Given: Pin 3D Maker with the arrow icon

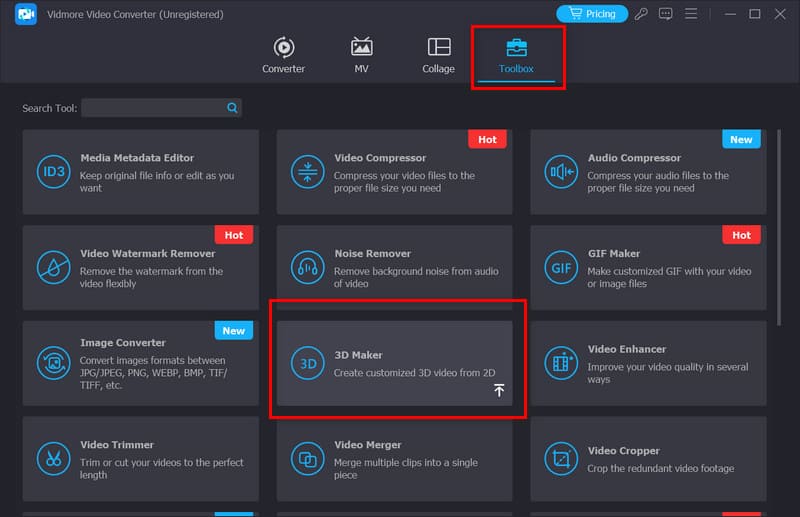Looking at the screenshot, I should click(x=499, y=391).
